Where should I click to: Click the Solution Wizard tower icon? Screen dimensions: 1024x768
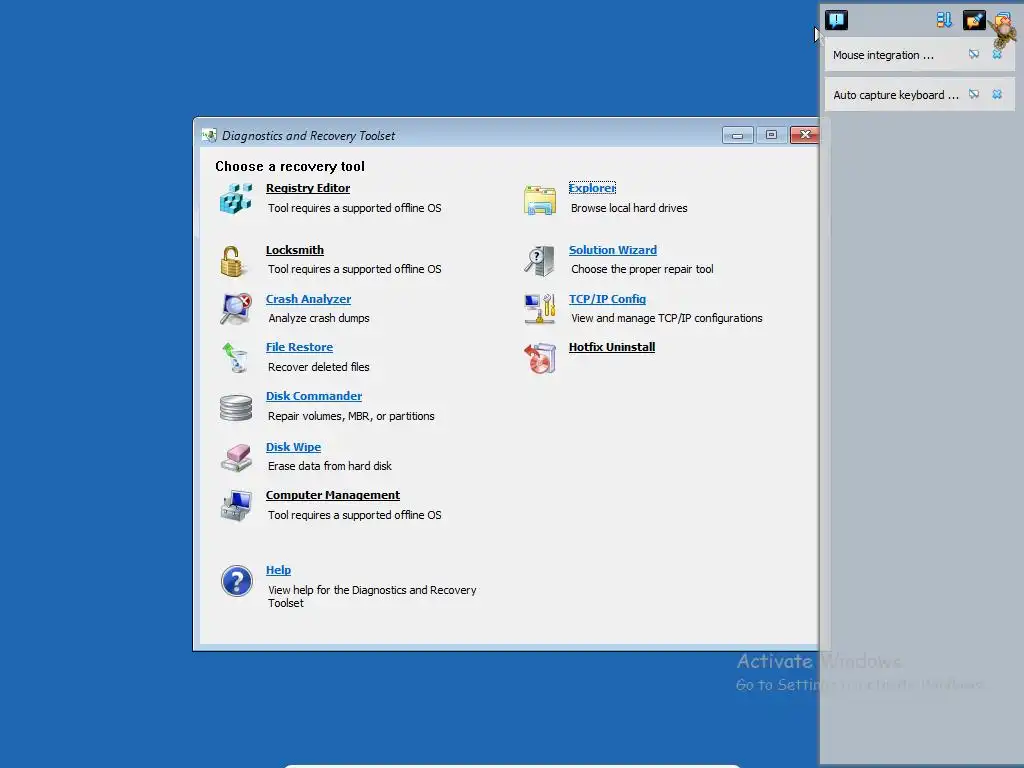tap(539, 261)
